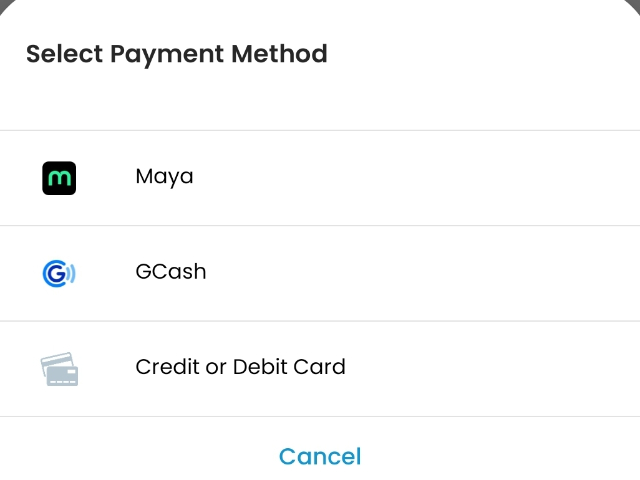
Task: Dismiss sheet via dimmed top-right corner backdrop
Action: point(637,2)
